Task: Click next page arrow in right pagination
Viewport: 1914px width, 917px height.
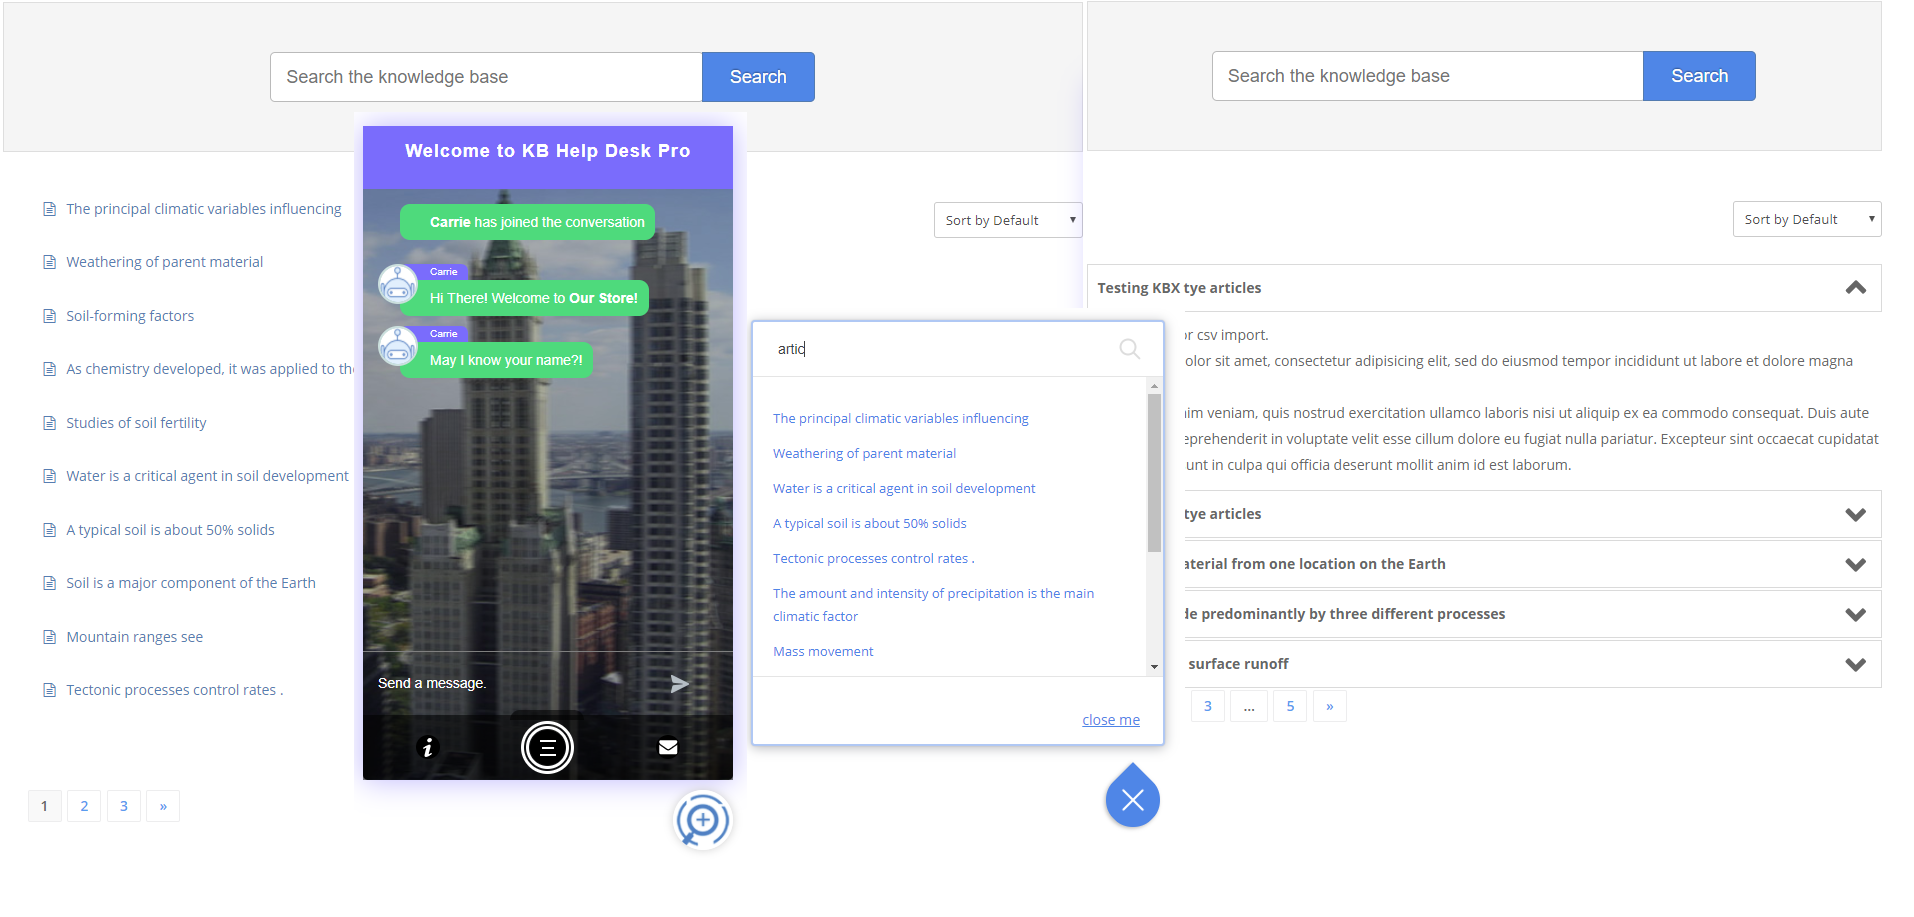Action: click(1329, 706)
